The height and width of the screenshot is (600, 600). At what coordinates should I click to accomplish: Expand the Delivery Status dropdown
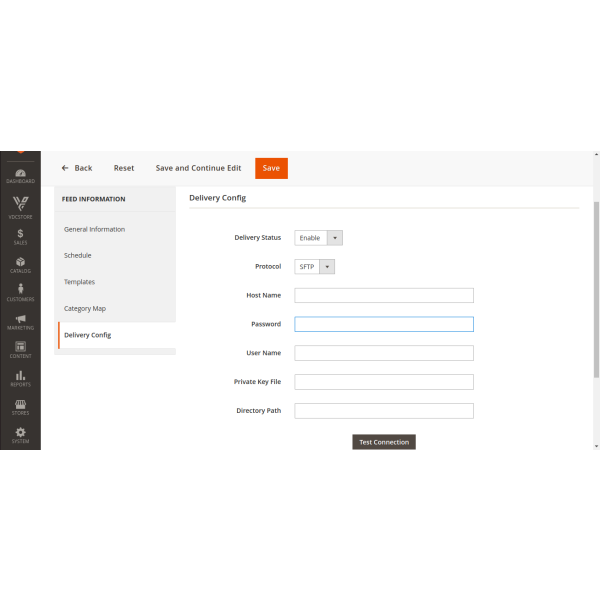click(318, 238)
